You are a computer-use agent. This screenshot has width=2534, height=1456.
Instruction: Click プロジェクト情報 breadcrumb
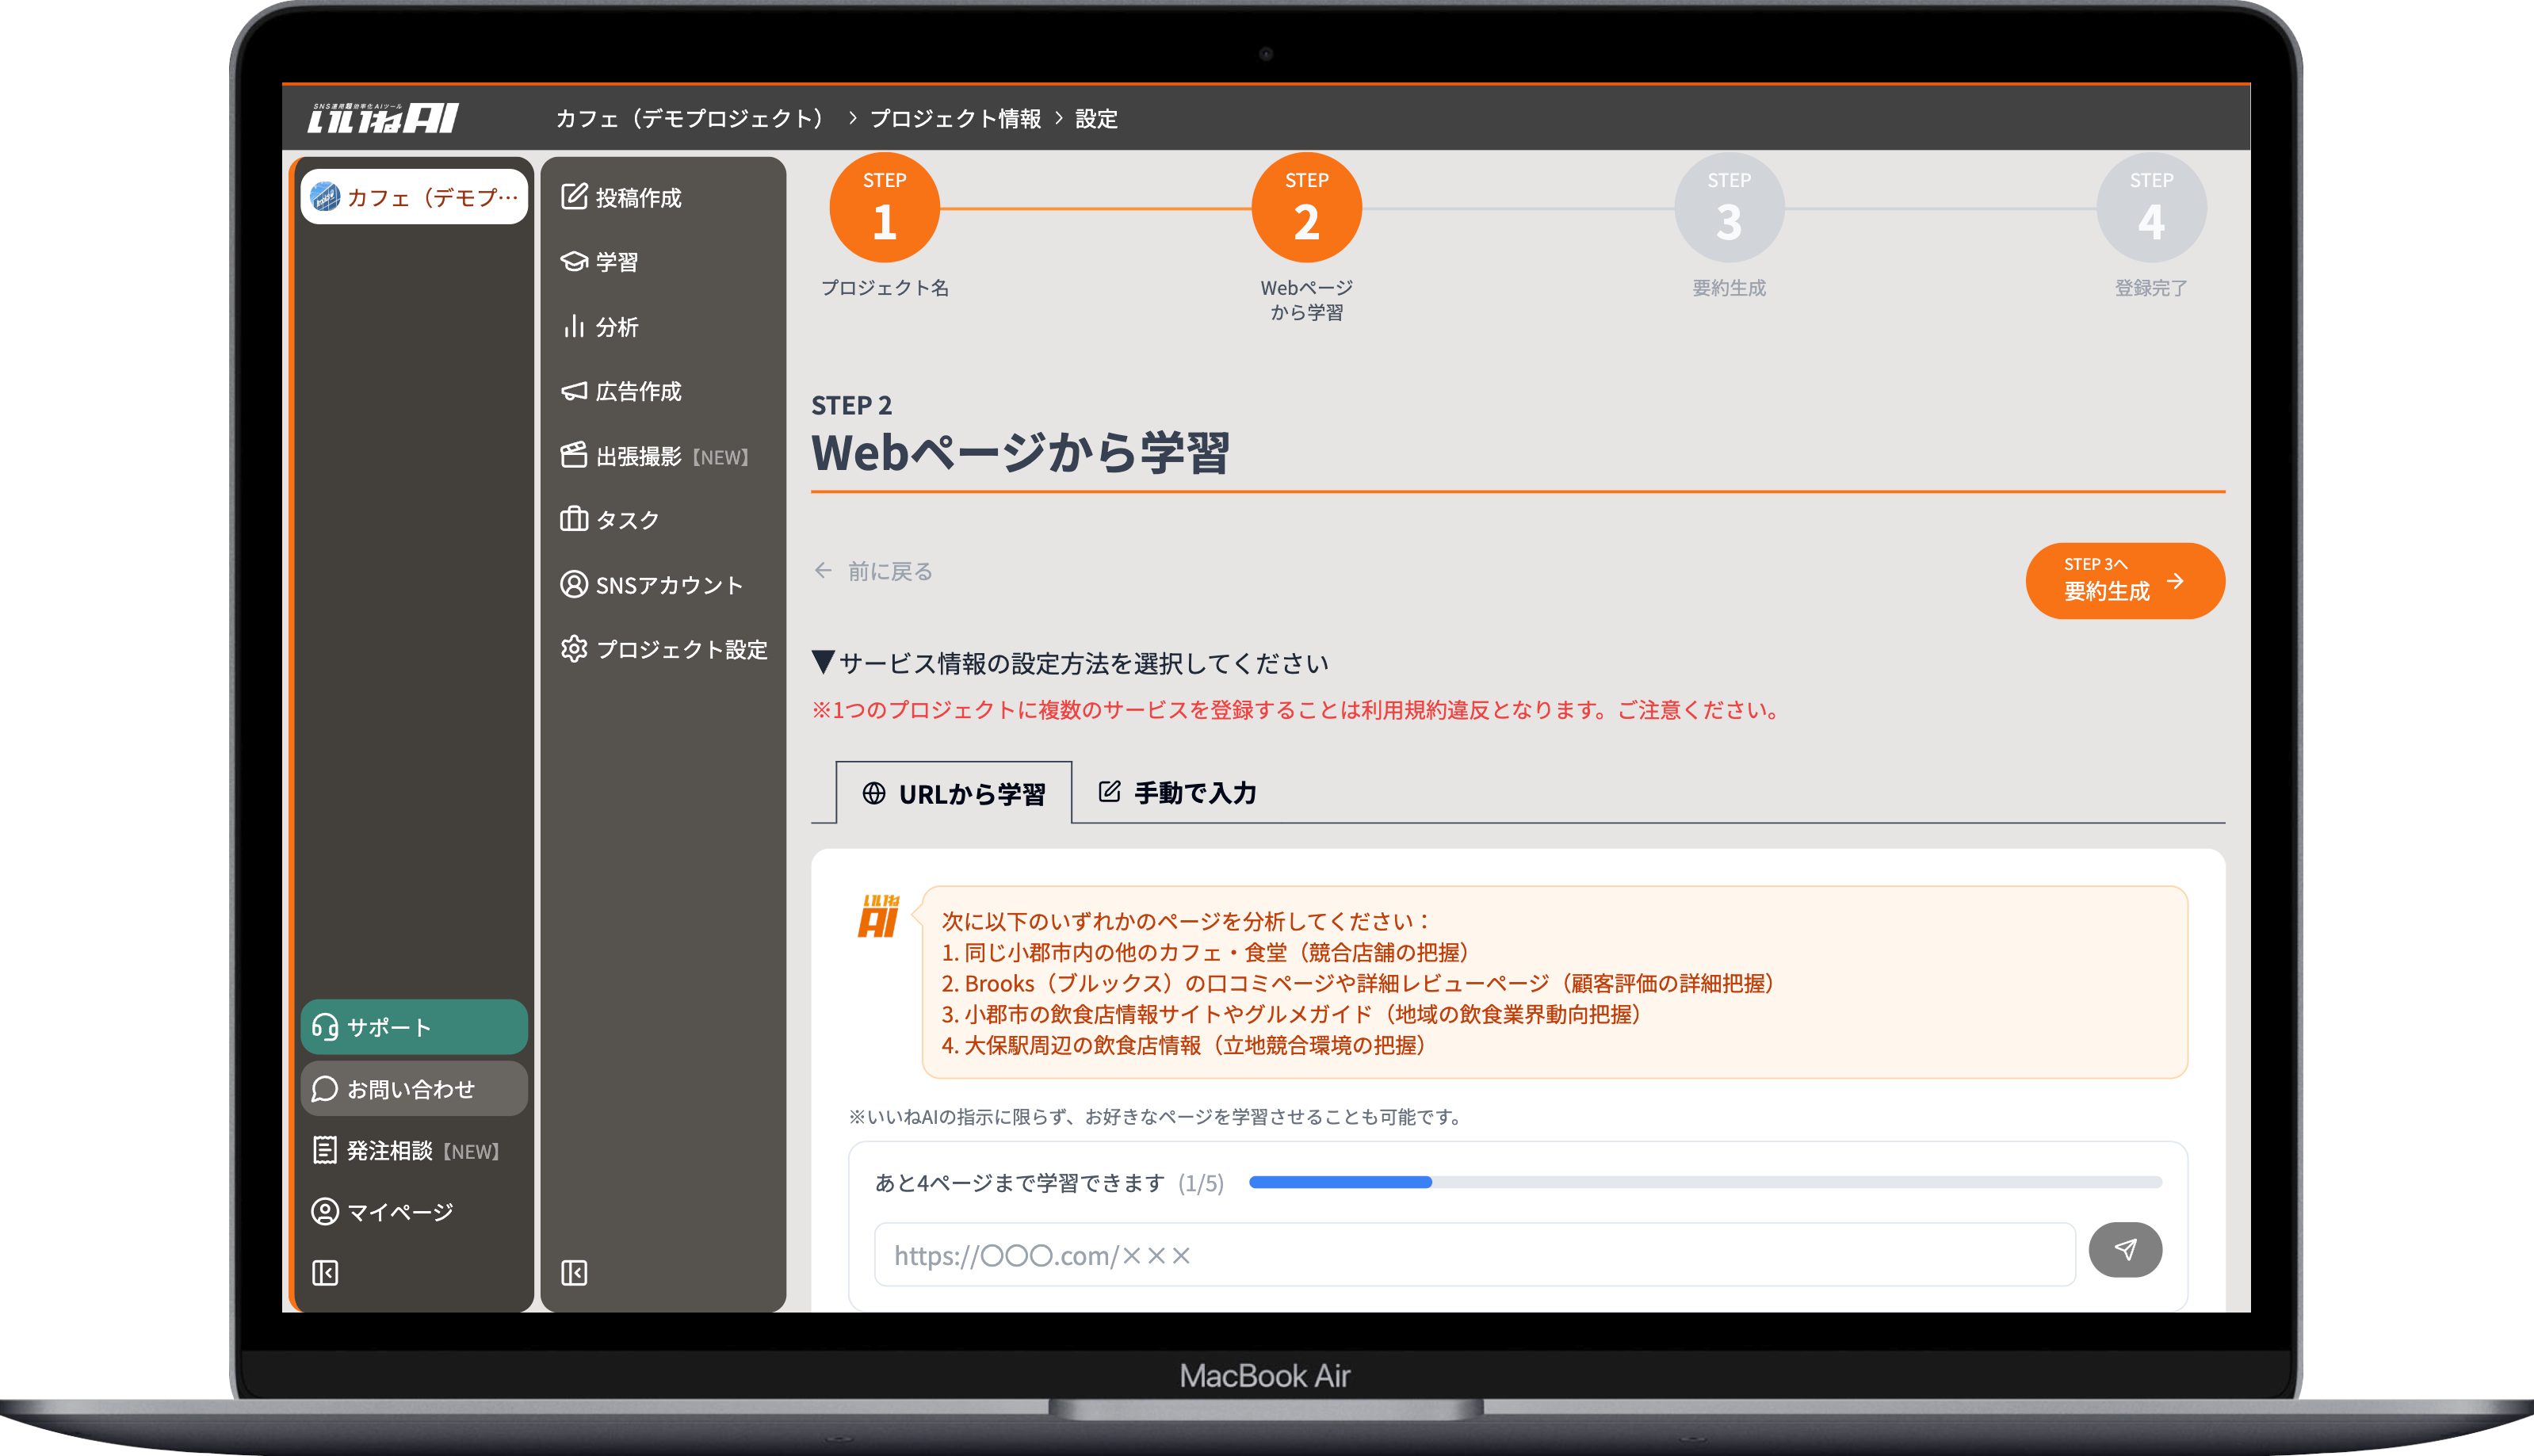955,118
